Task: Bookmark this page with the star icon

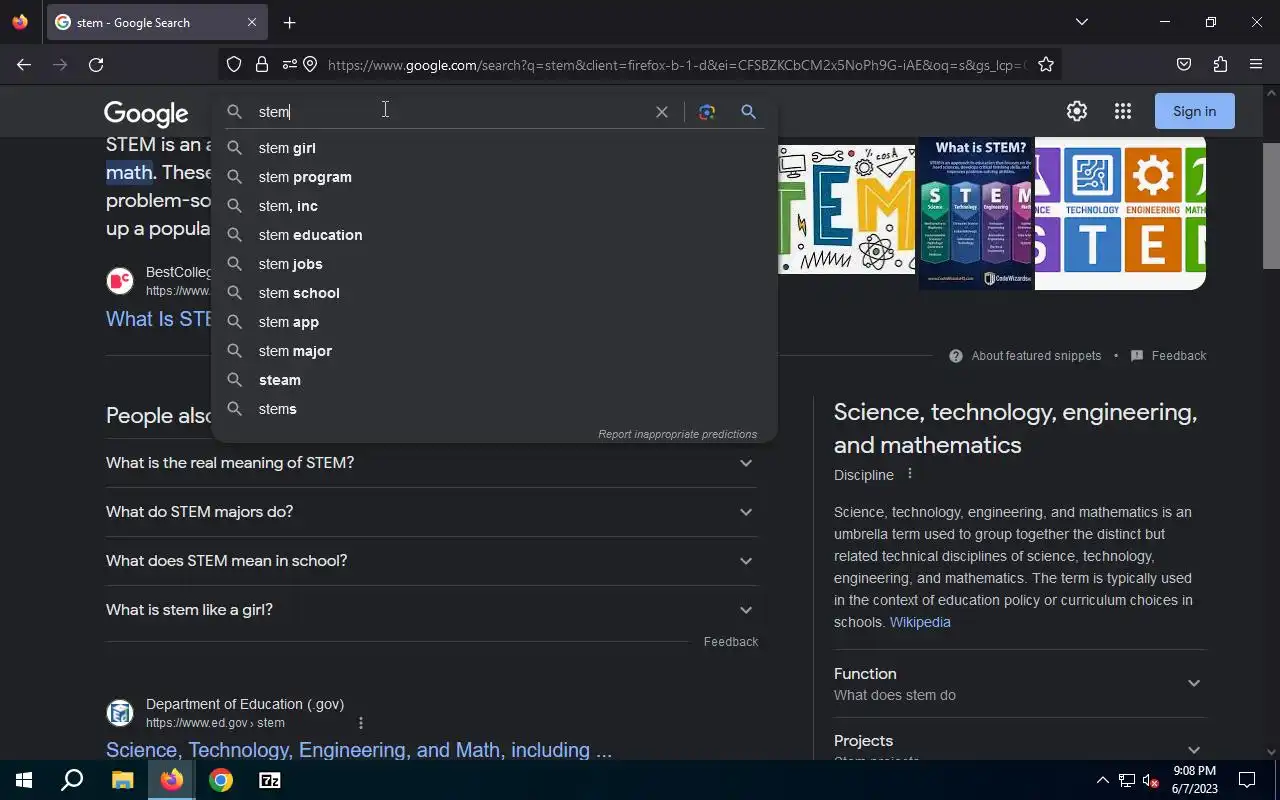Action: coord(1046,65)
